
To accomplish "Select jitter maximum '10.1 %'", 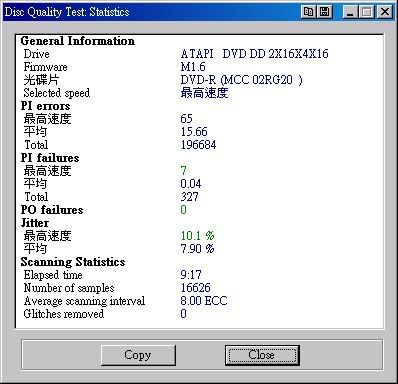I will tap(197, 236).
